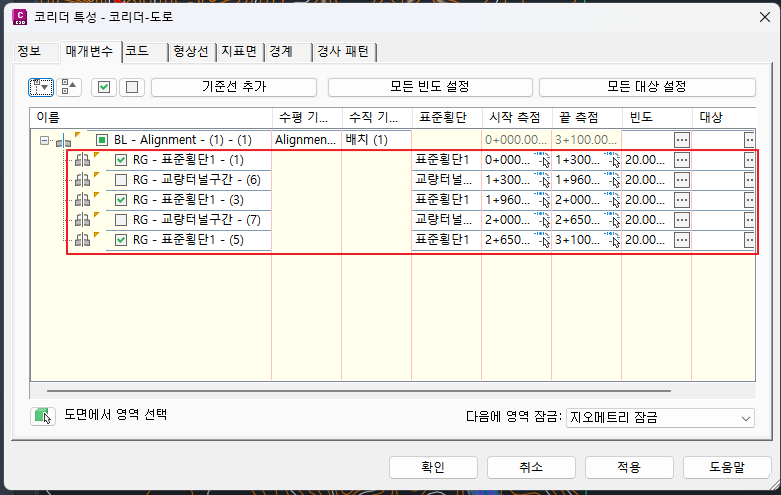Click the expand all categories icon
The image size is (781, 495).
41,87
